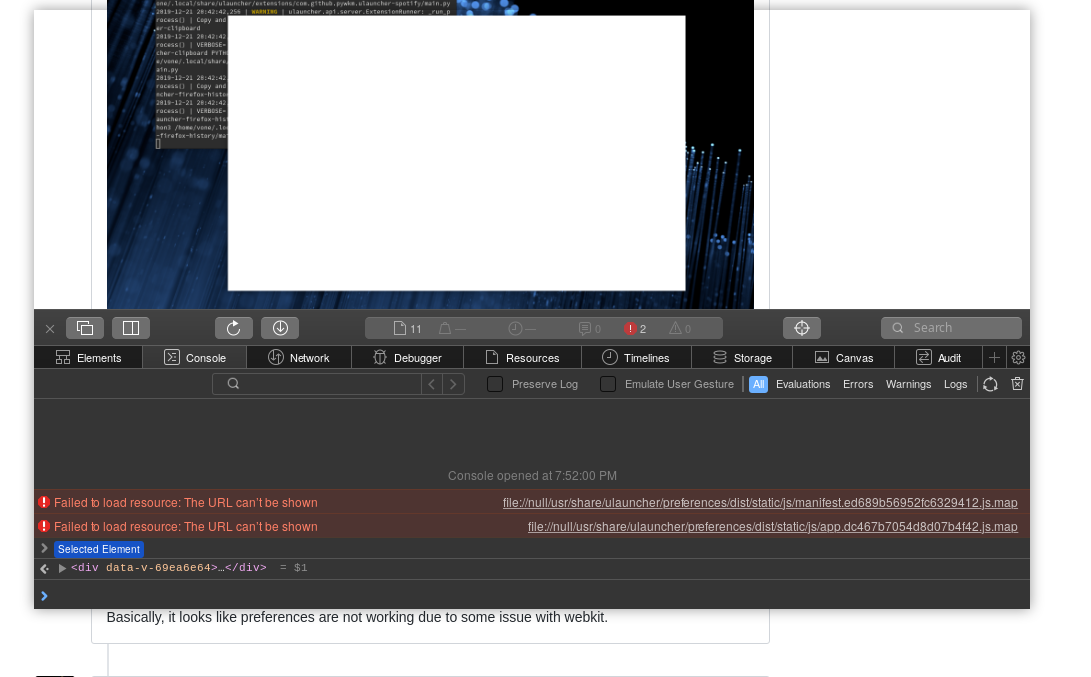
Task: Expand the div data-v-69ea6e64 element entry
Action: (x=62, y=568)
